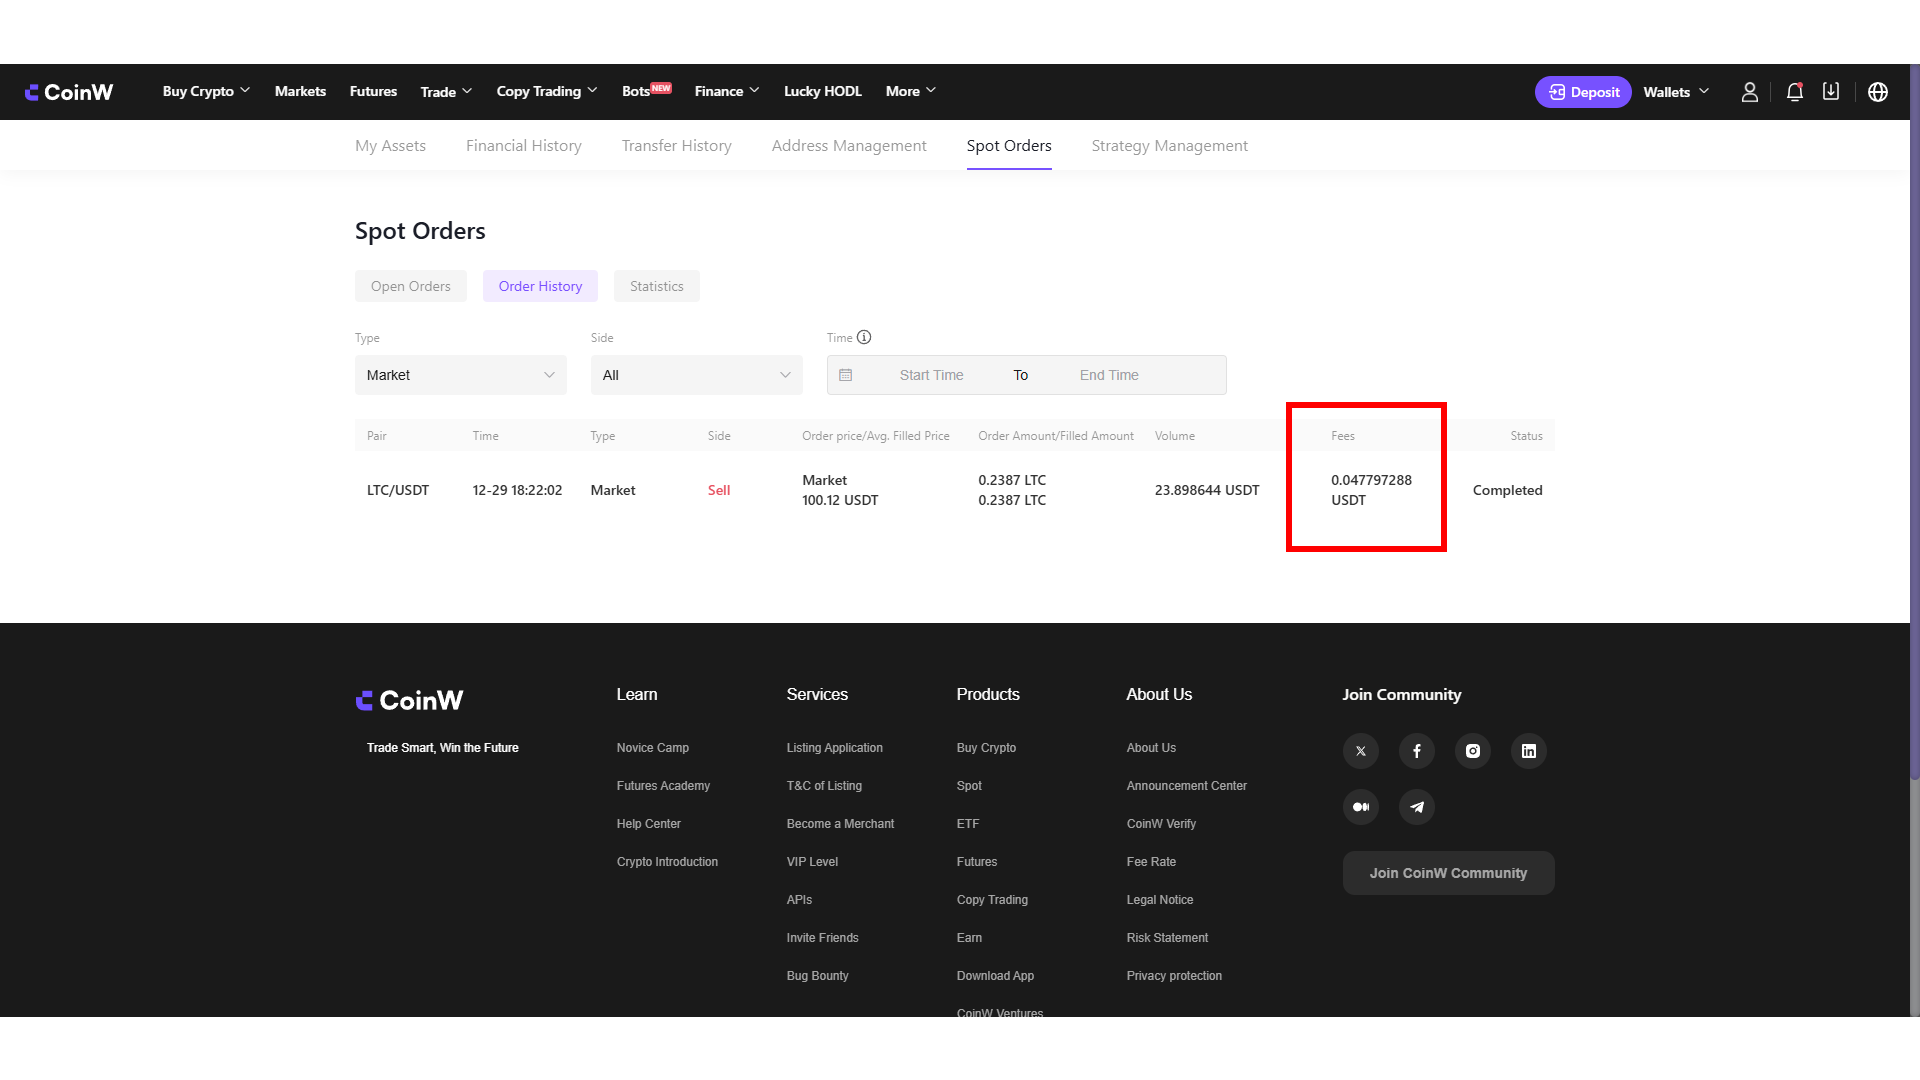This screenshot has width=1920, height=1080.
Task: Click the LTC/USDT pair cell
Action: tap(398, 490)
